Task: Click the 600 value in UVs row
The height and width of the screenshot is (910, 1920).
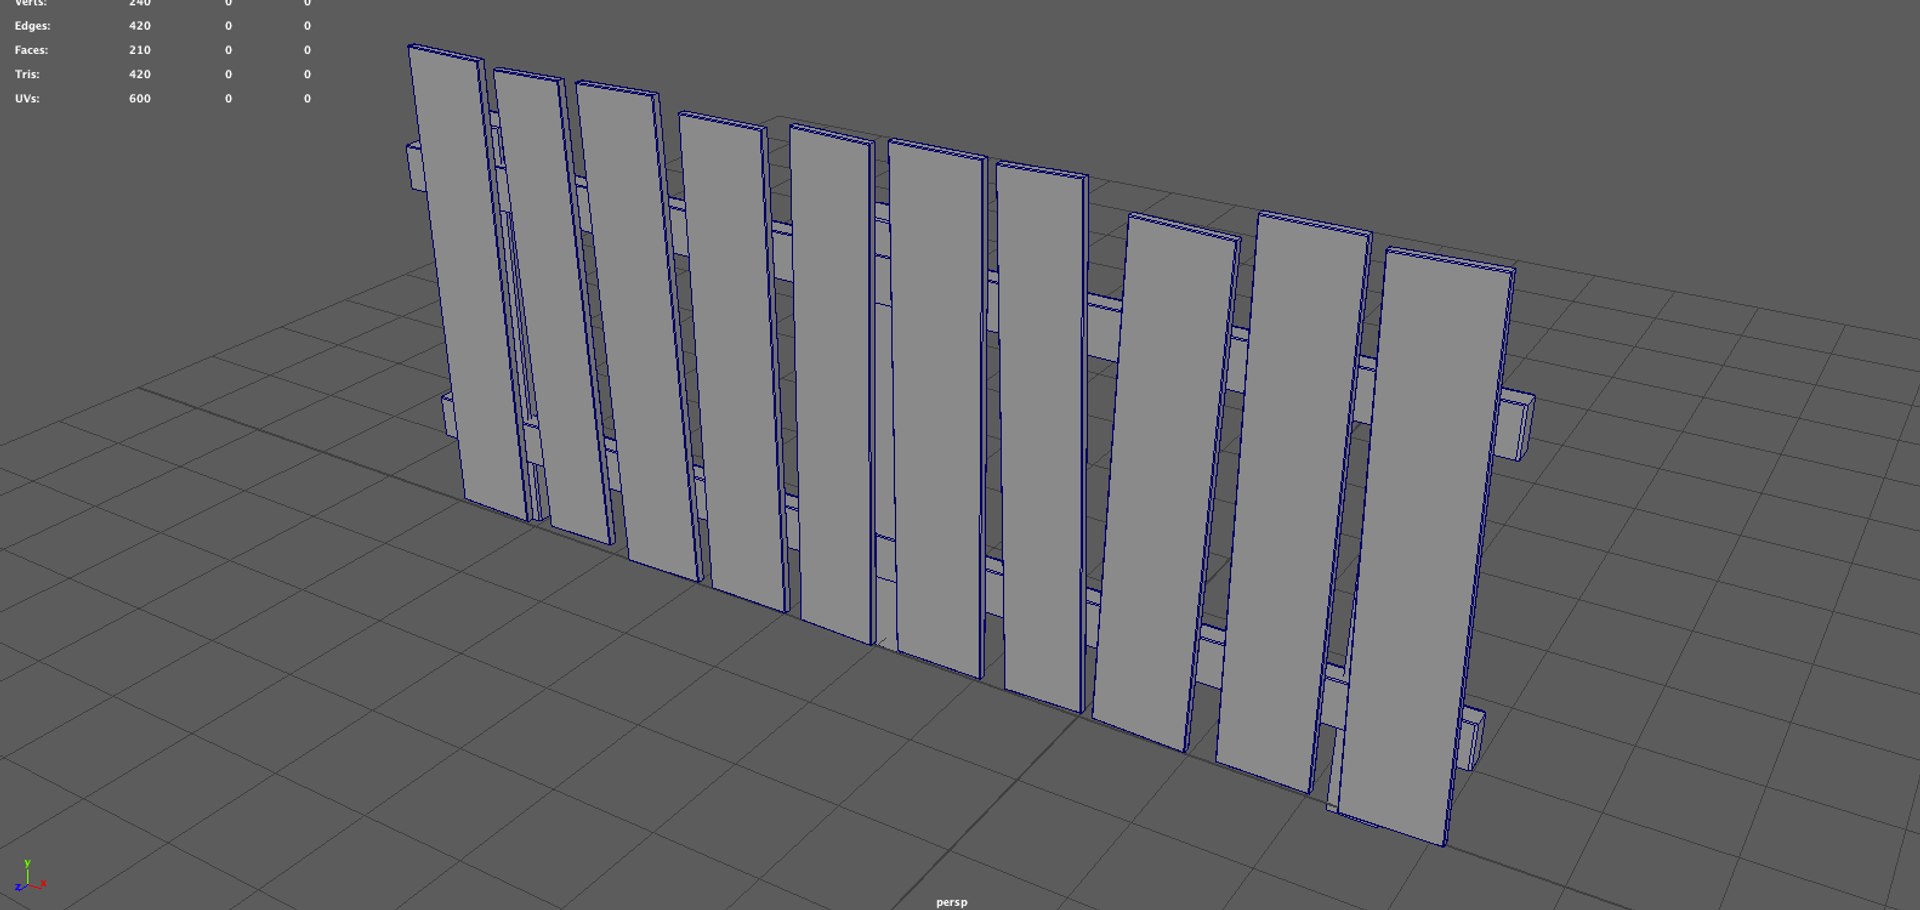Action: (x=140, y=99)
